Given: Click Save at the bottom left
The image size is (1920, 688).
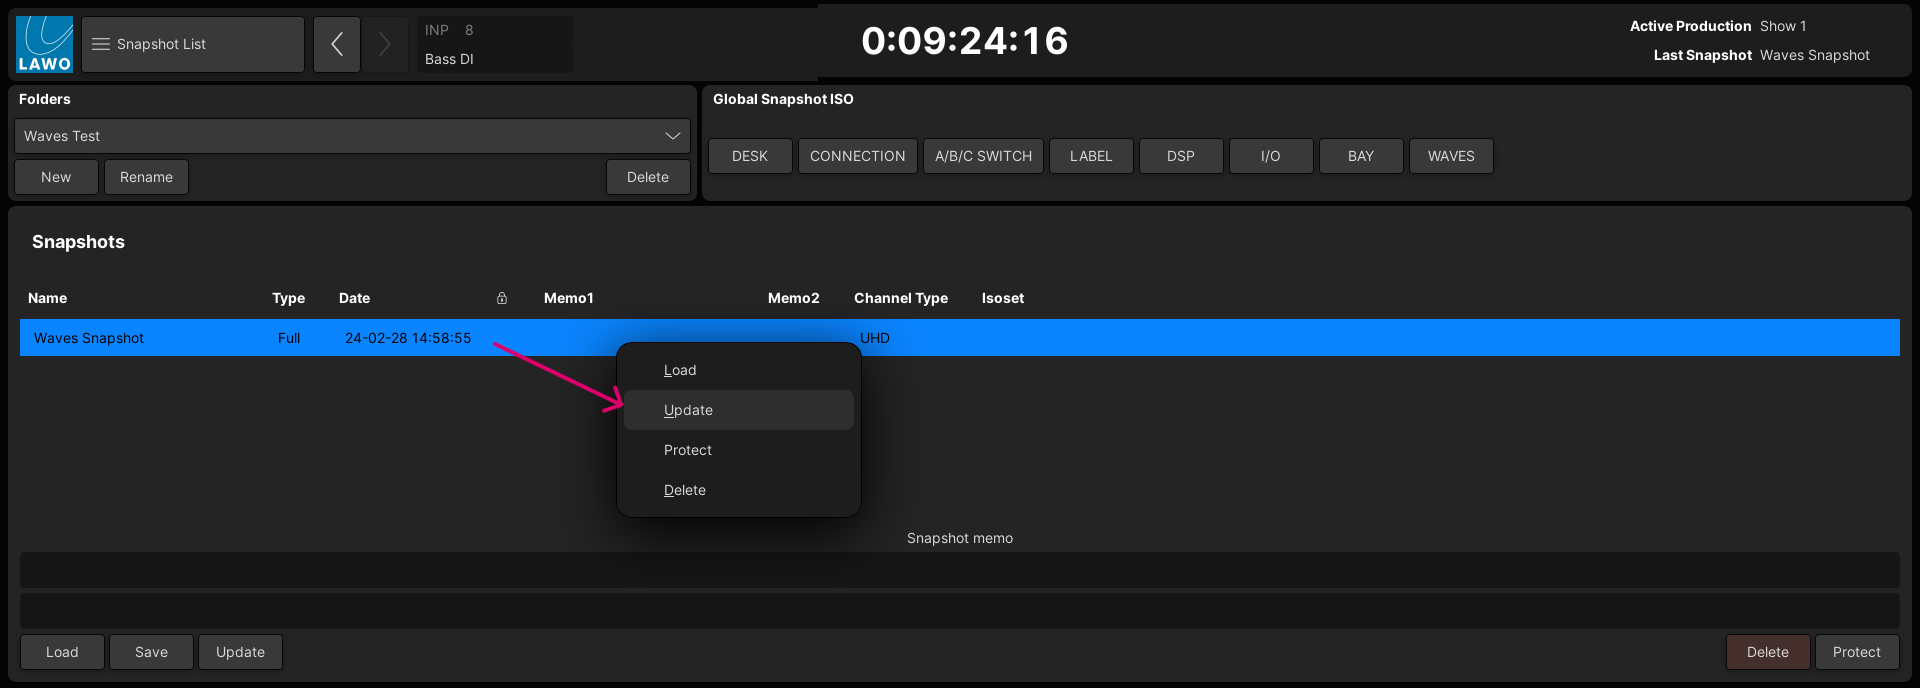Looking at the screenshot, I should tap(151, 652).
